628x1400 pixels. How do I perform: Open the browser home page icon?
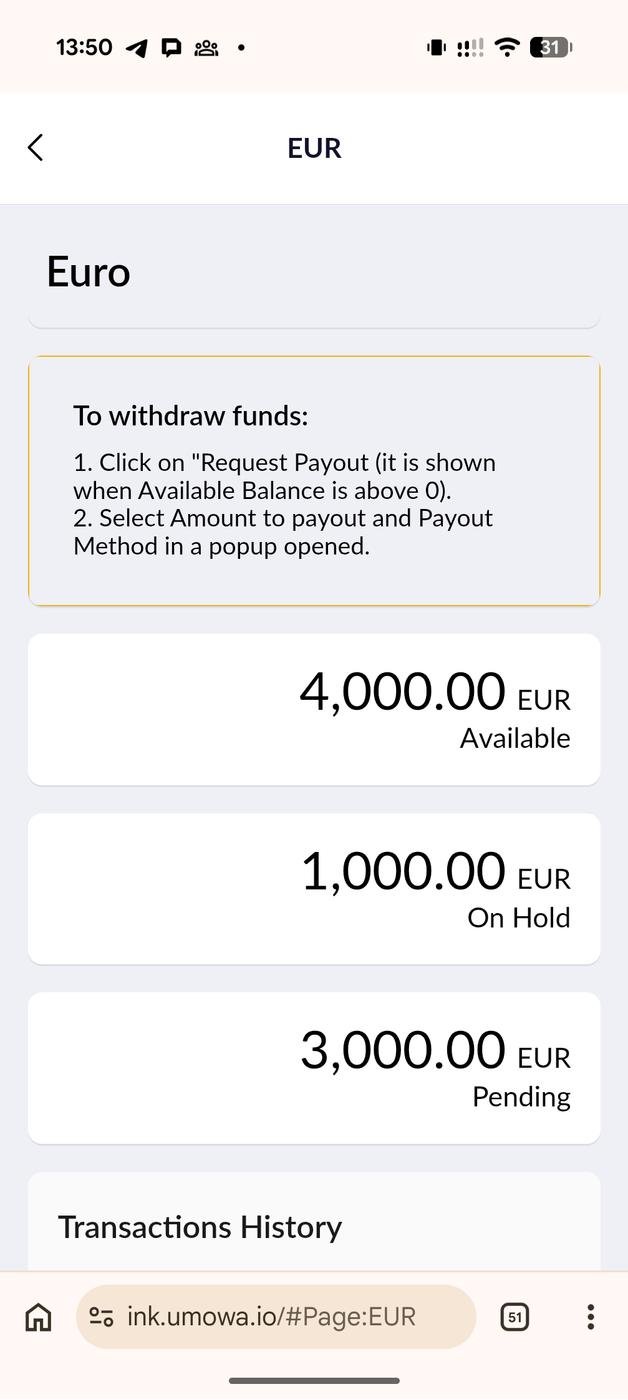[x=38, y=1317]
